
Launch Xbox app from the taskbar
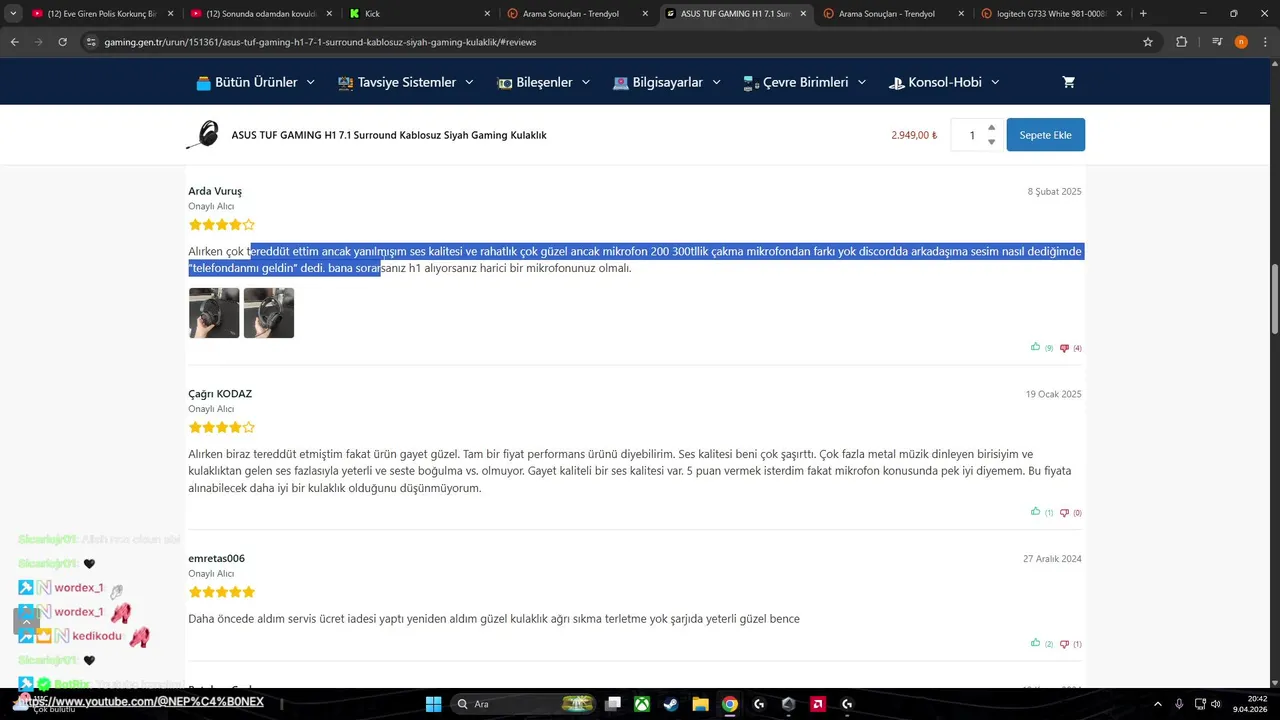click(641, 704)
